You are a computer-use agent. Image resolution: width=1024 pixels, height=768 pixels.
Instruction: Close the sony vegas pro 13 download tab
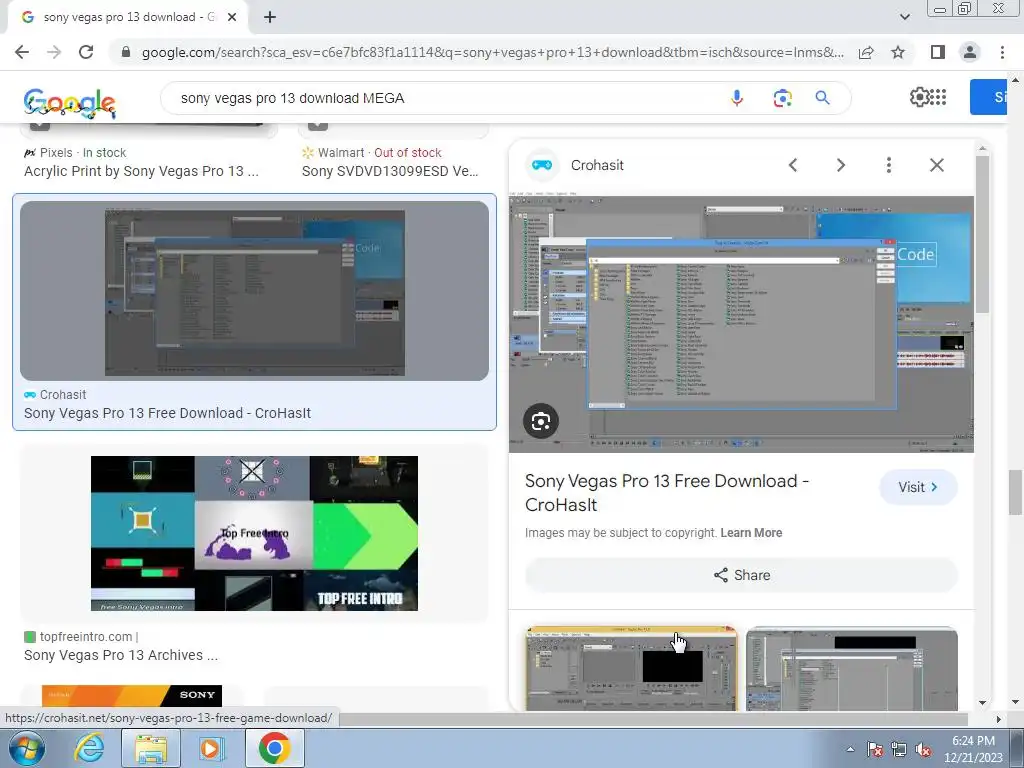tap(232, 18)
